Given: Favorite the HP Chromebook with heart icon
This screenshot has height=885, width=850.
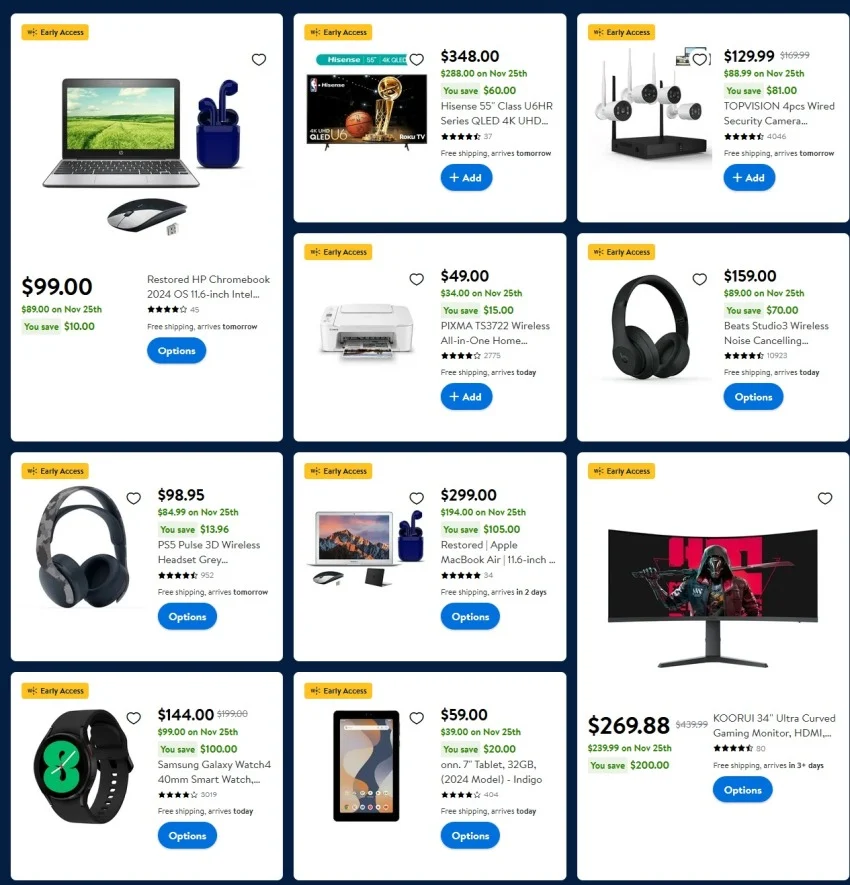Looking at the screenshot, I should (258, 59).
